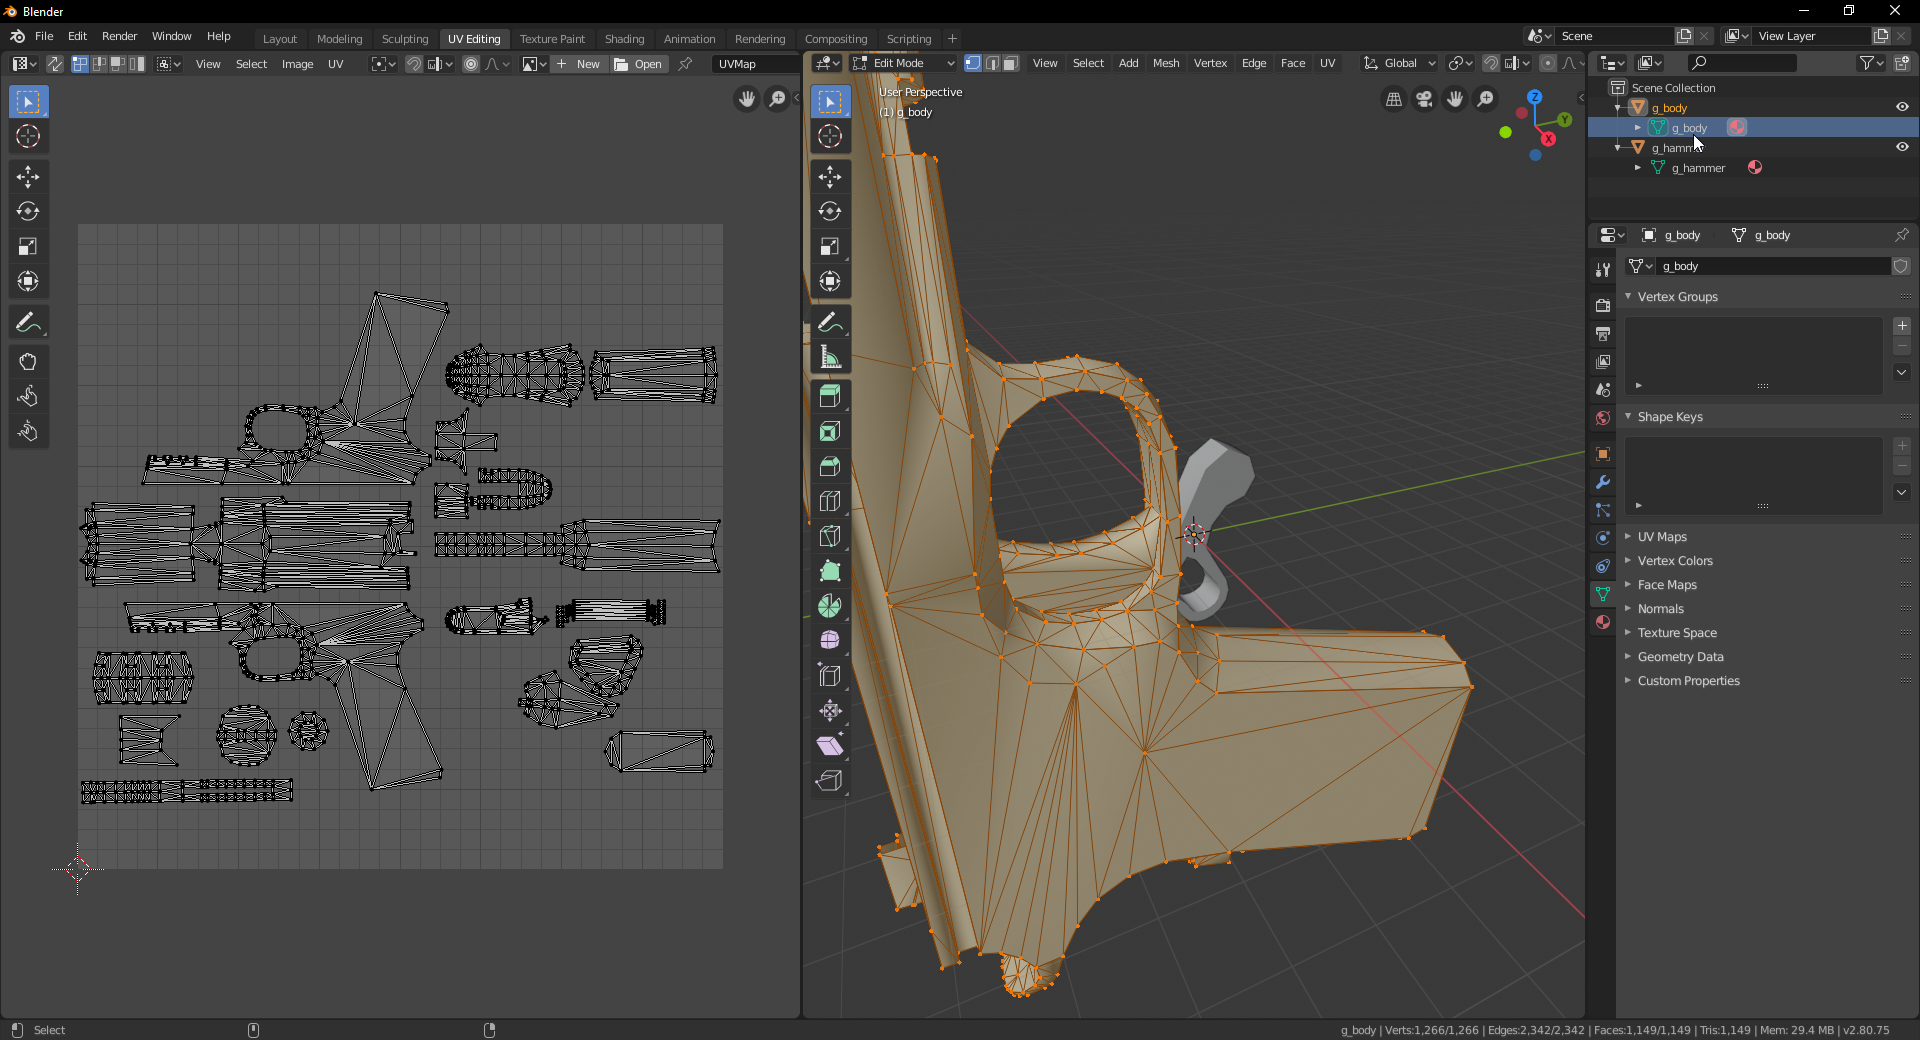
Task: Expand the Geometry Data section
Action: point(1680,657)
